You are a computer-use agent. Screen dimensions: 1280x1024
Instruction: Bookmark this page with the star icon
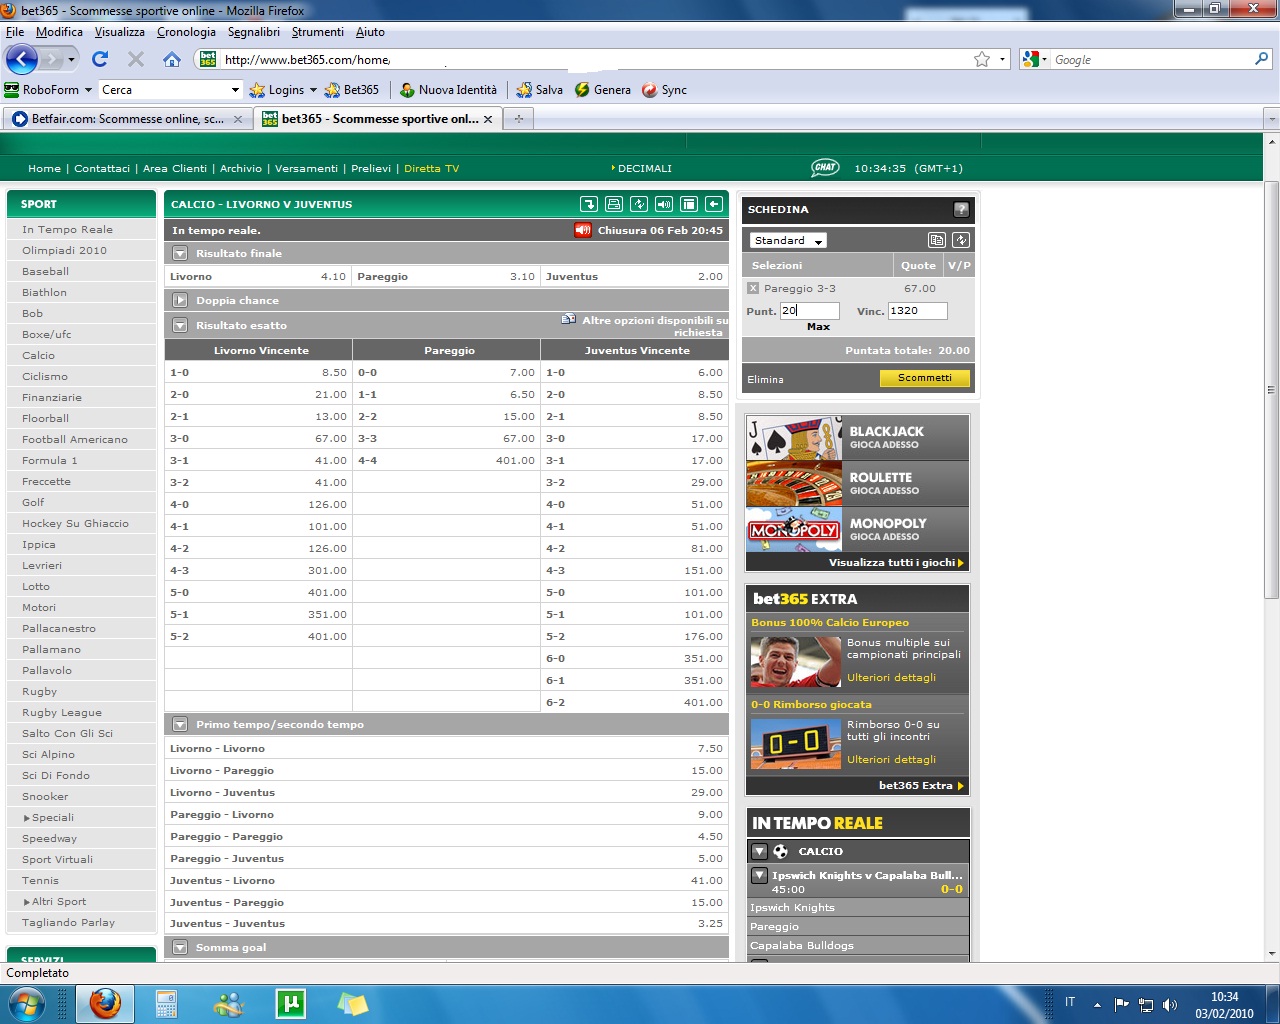pyautogui.click(x=982, y=59)
